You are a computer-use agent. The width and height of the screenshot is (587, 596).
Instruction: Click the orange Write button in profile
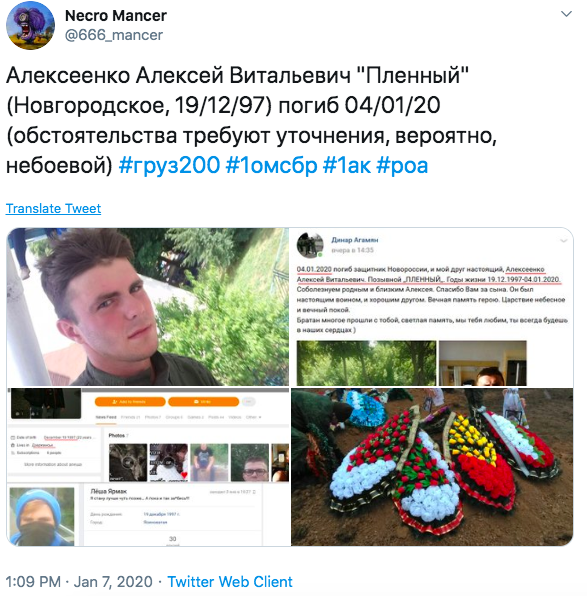click(x=203, y=402)
